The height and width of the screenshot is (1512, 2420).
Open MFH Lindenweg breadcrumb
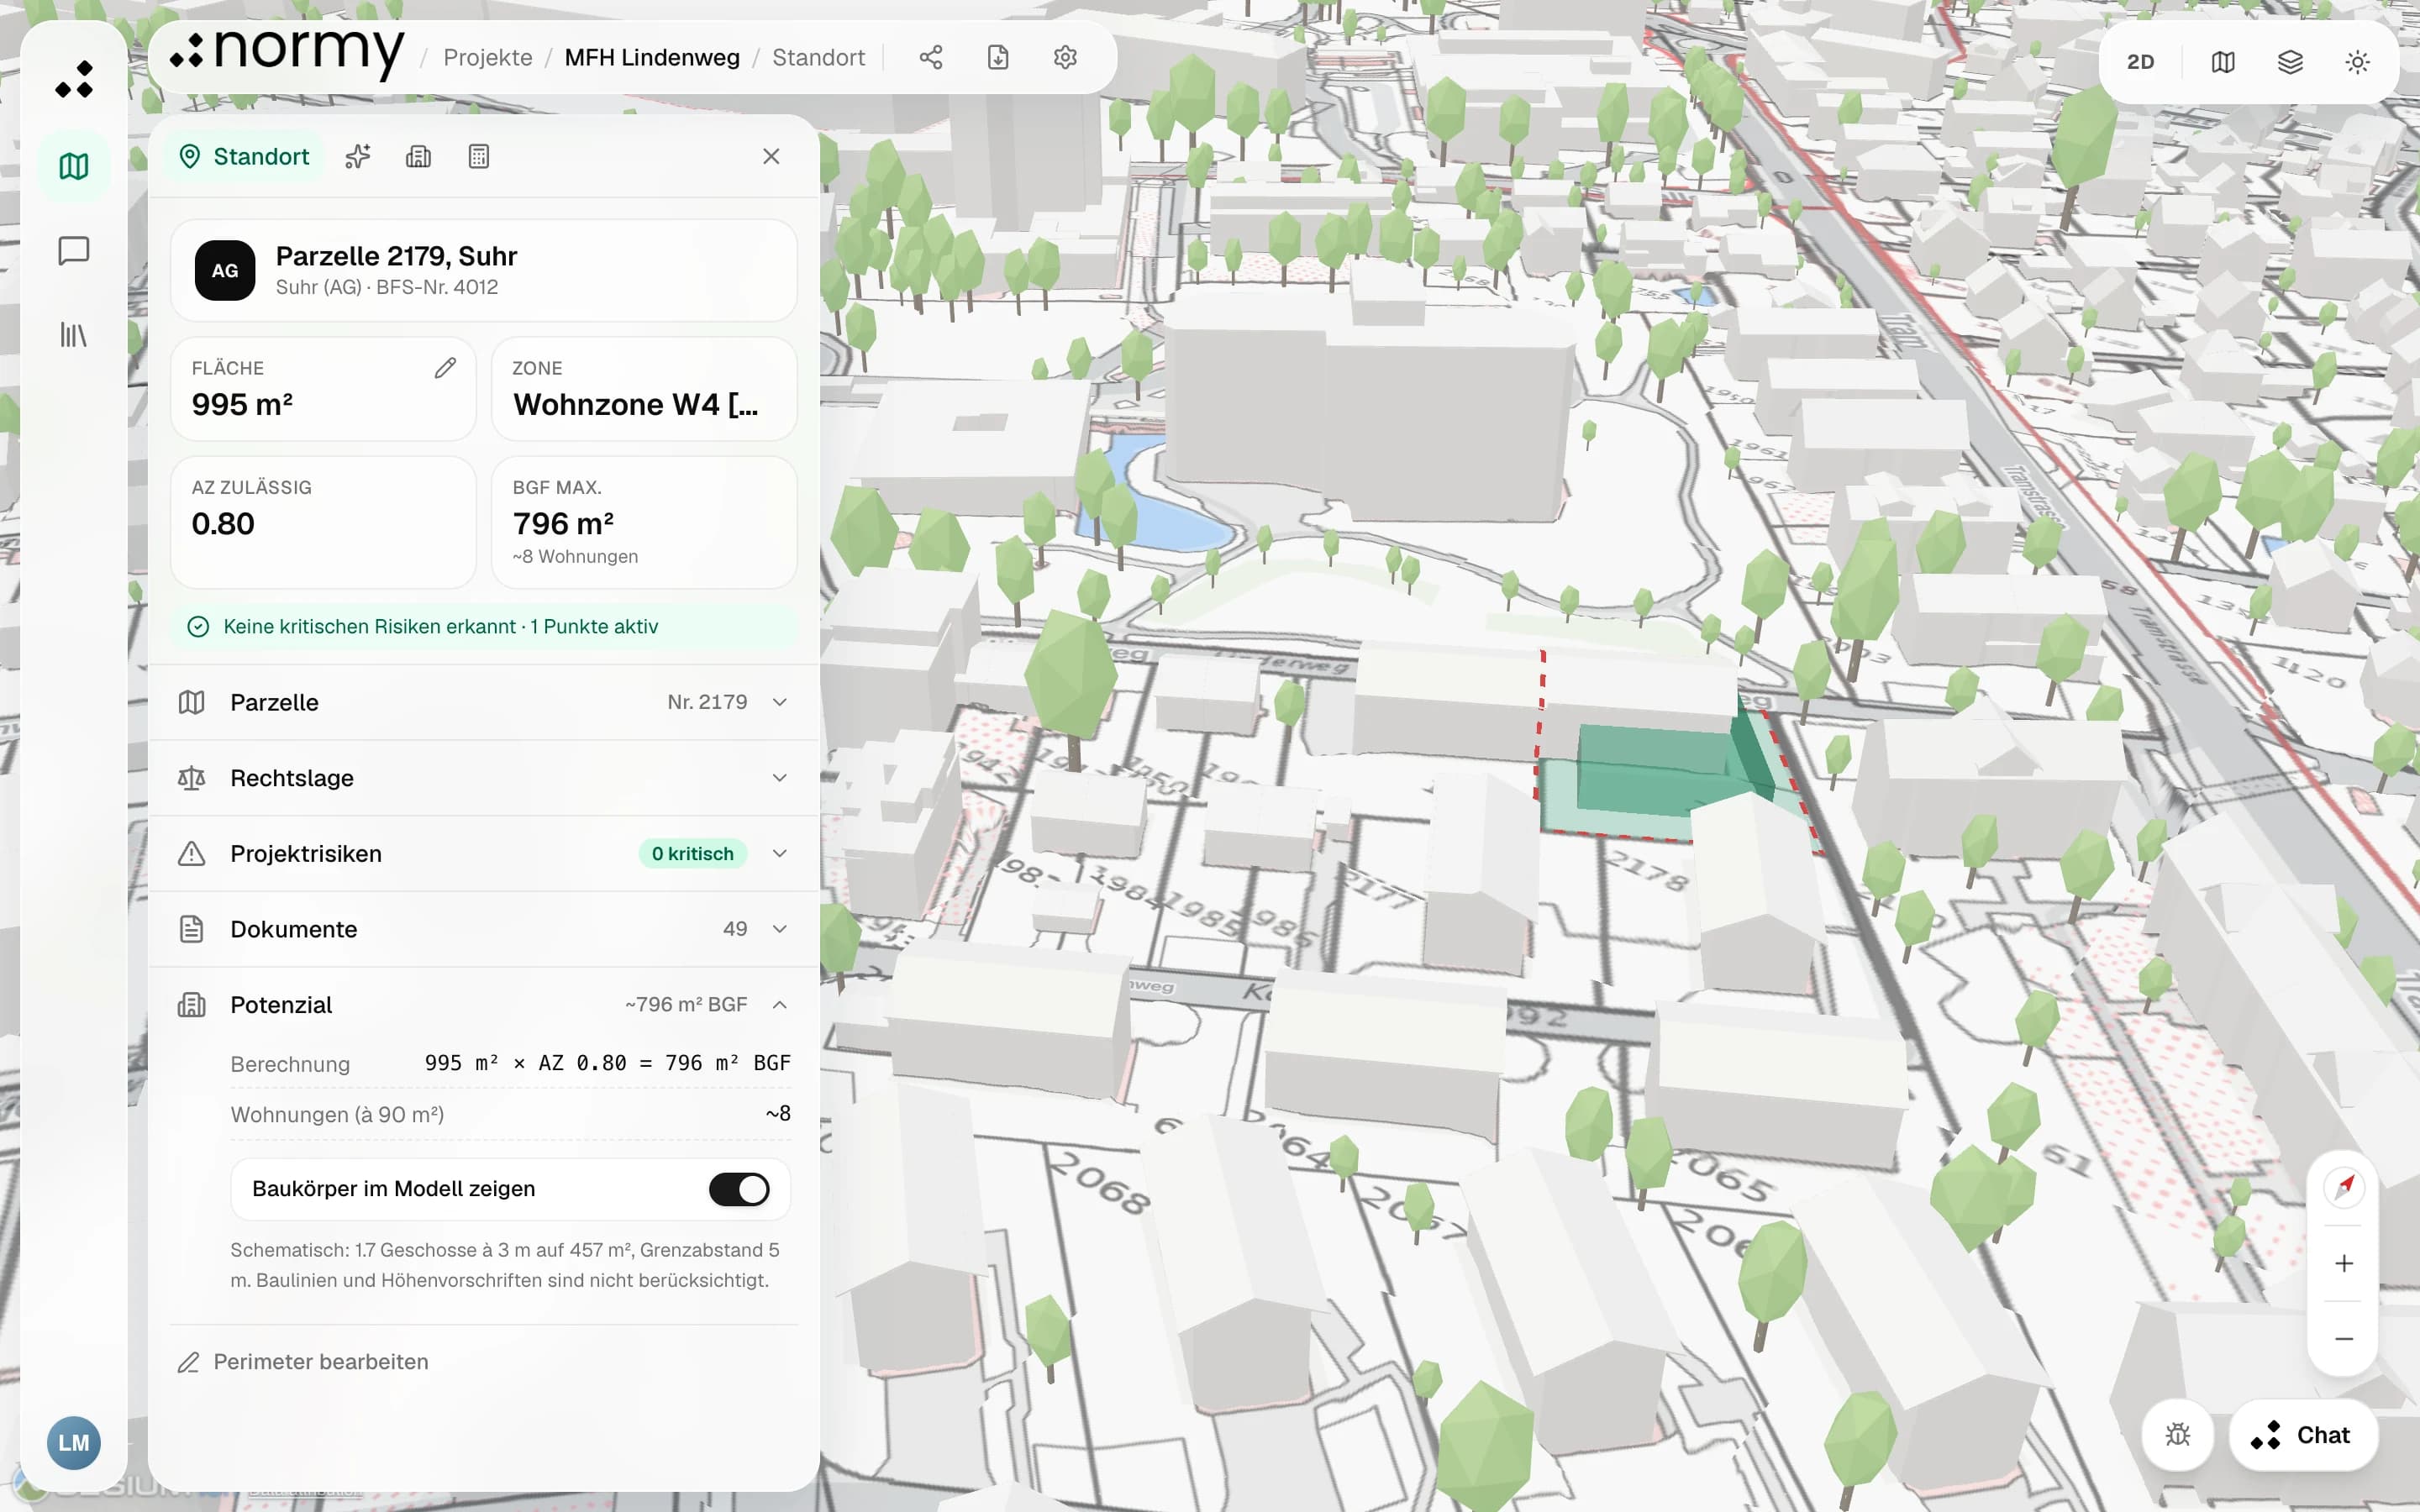click(652, 57)
